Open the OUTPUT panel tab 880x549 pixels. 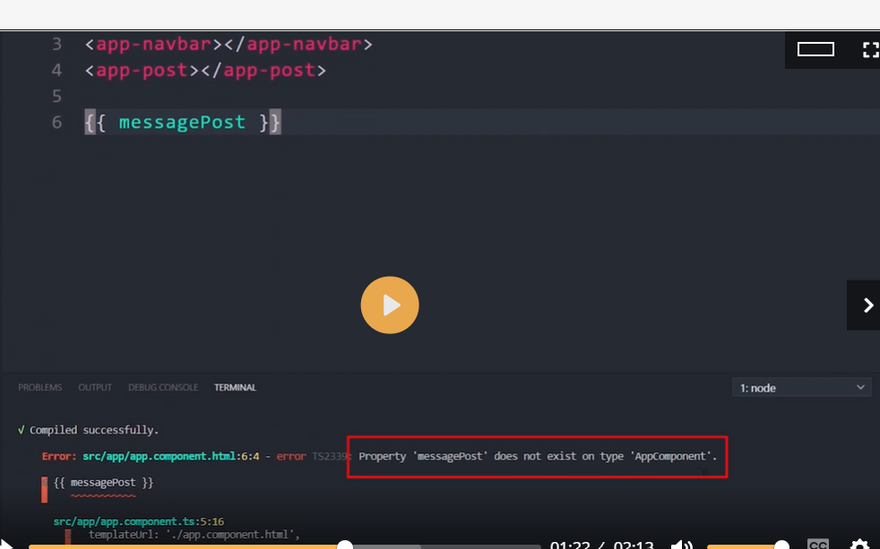[95, 387]
